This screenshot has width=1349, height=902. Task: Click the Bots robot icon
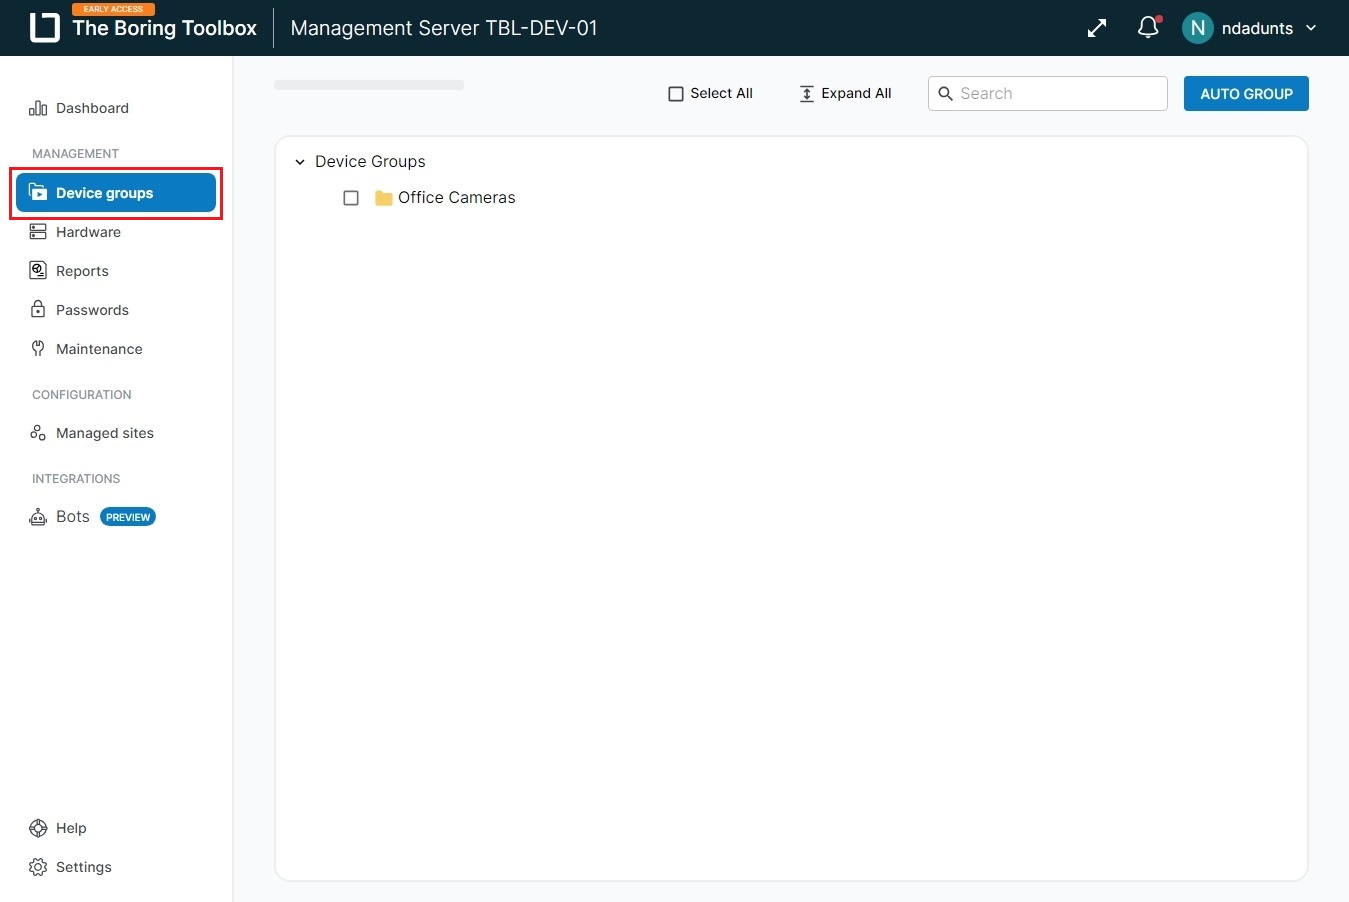[x=38, y=517]
